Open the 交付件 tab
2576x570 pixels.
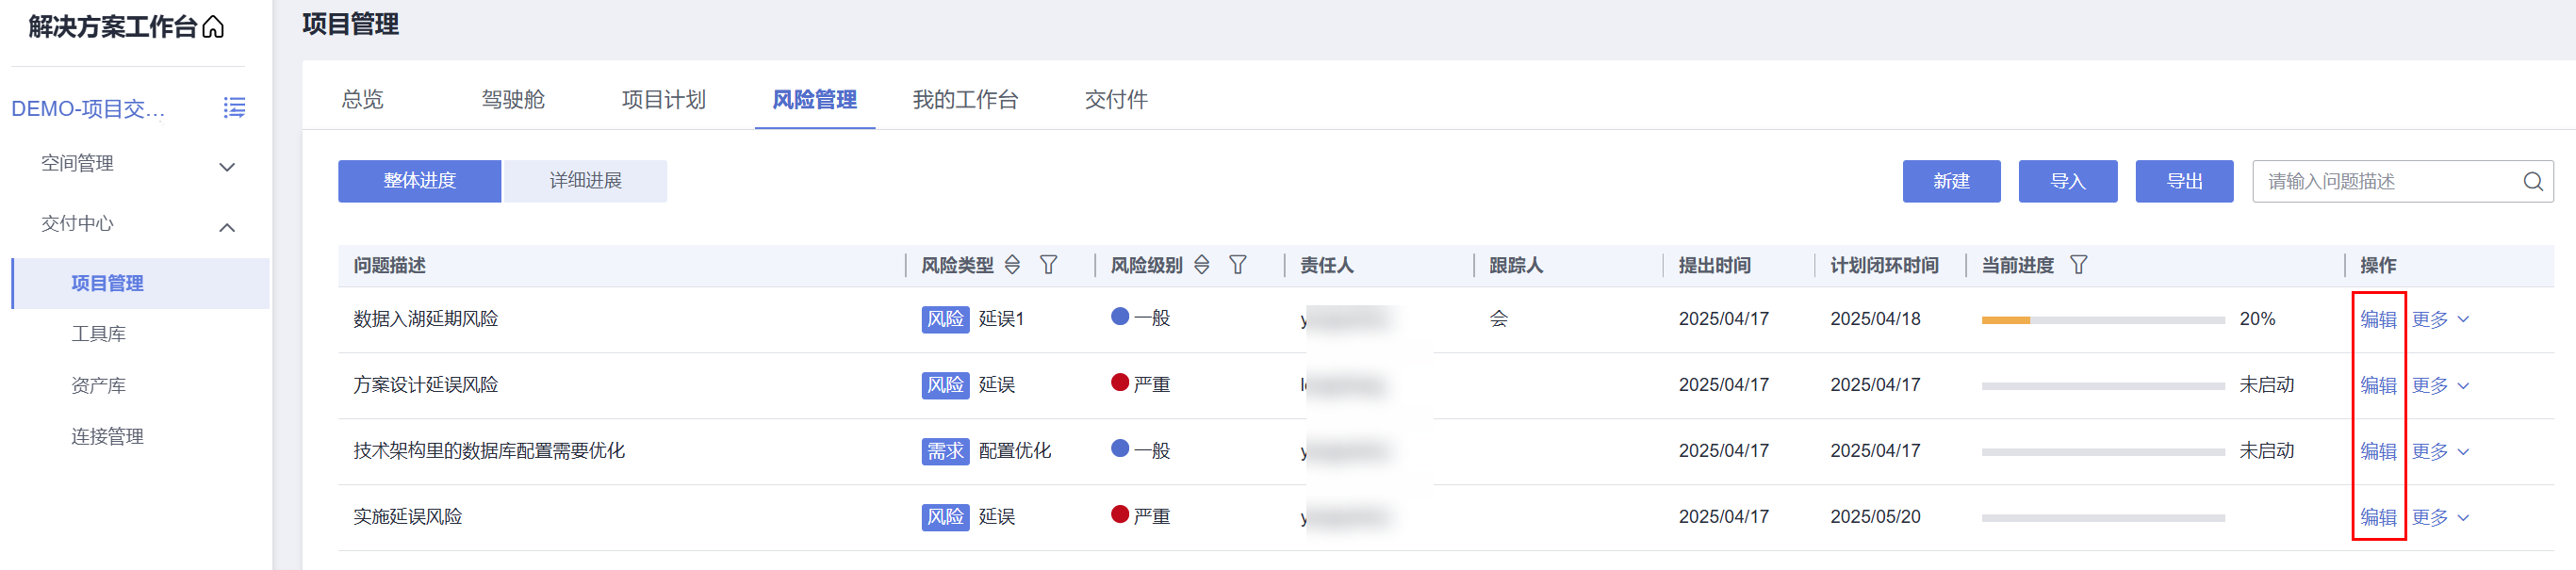(x=1116, y=100)
